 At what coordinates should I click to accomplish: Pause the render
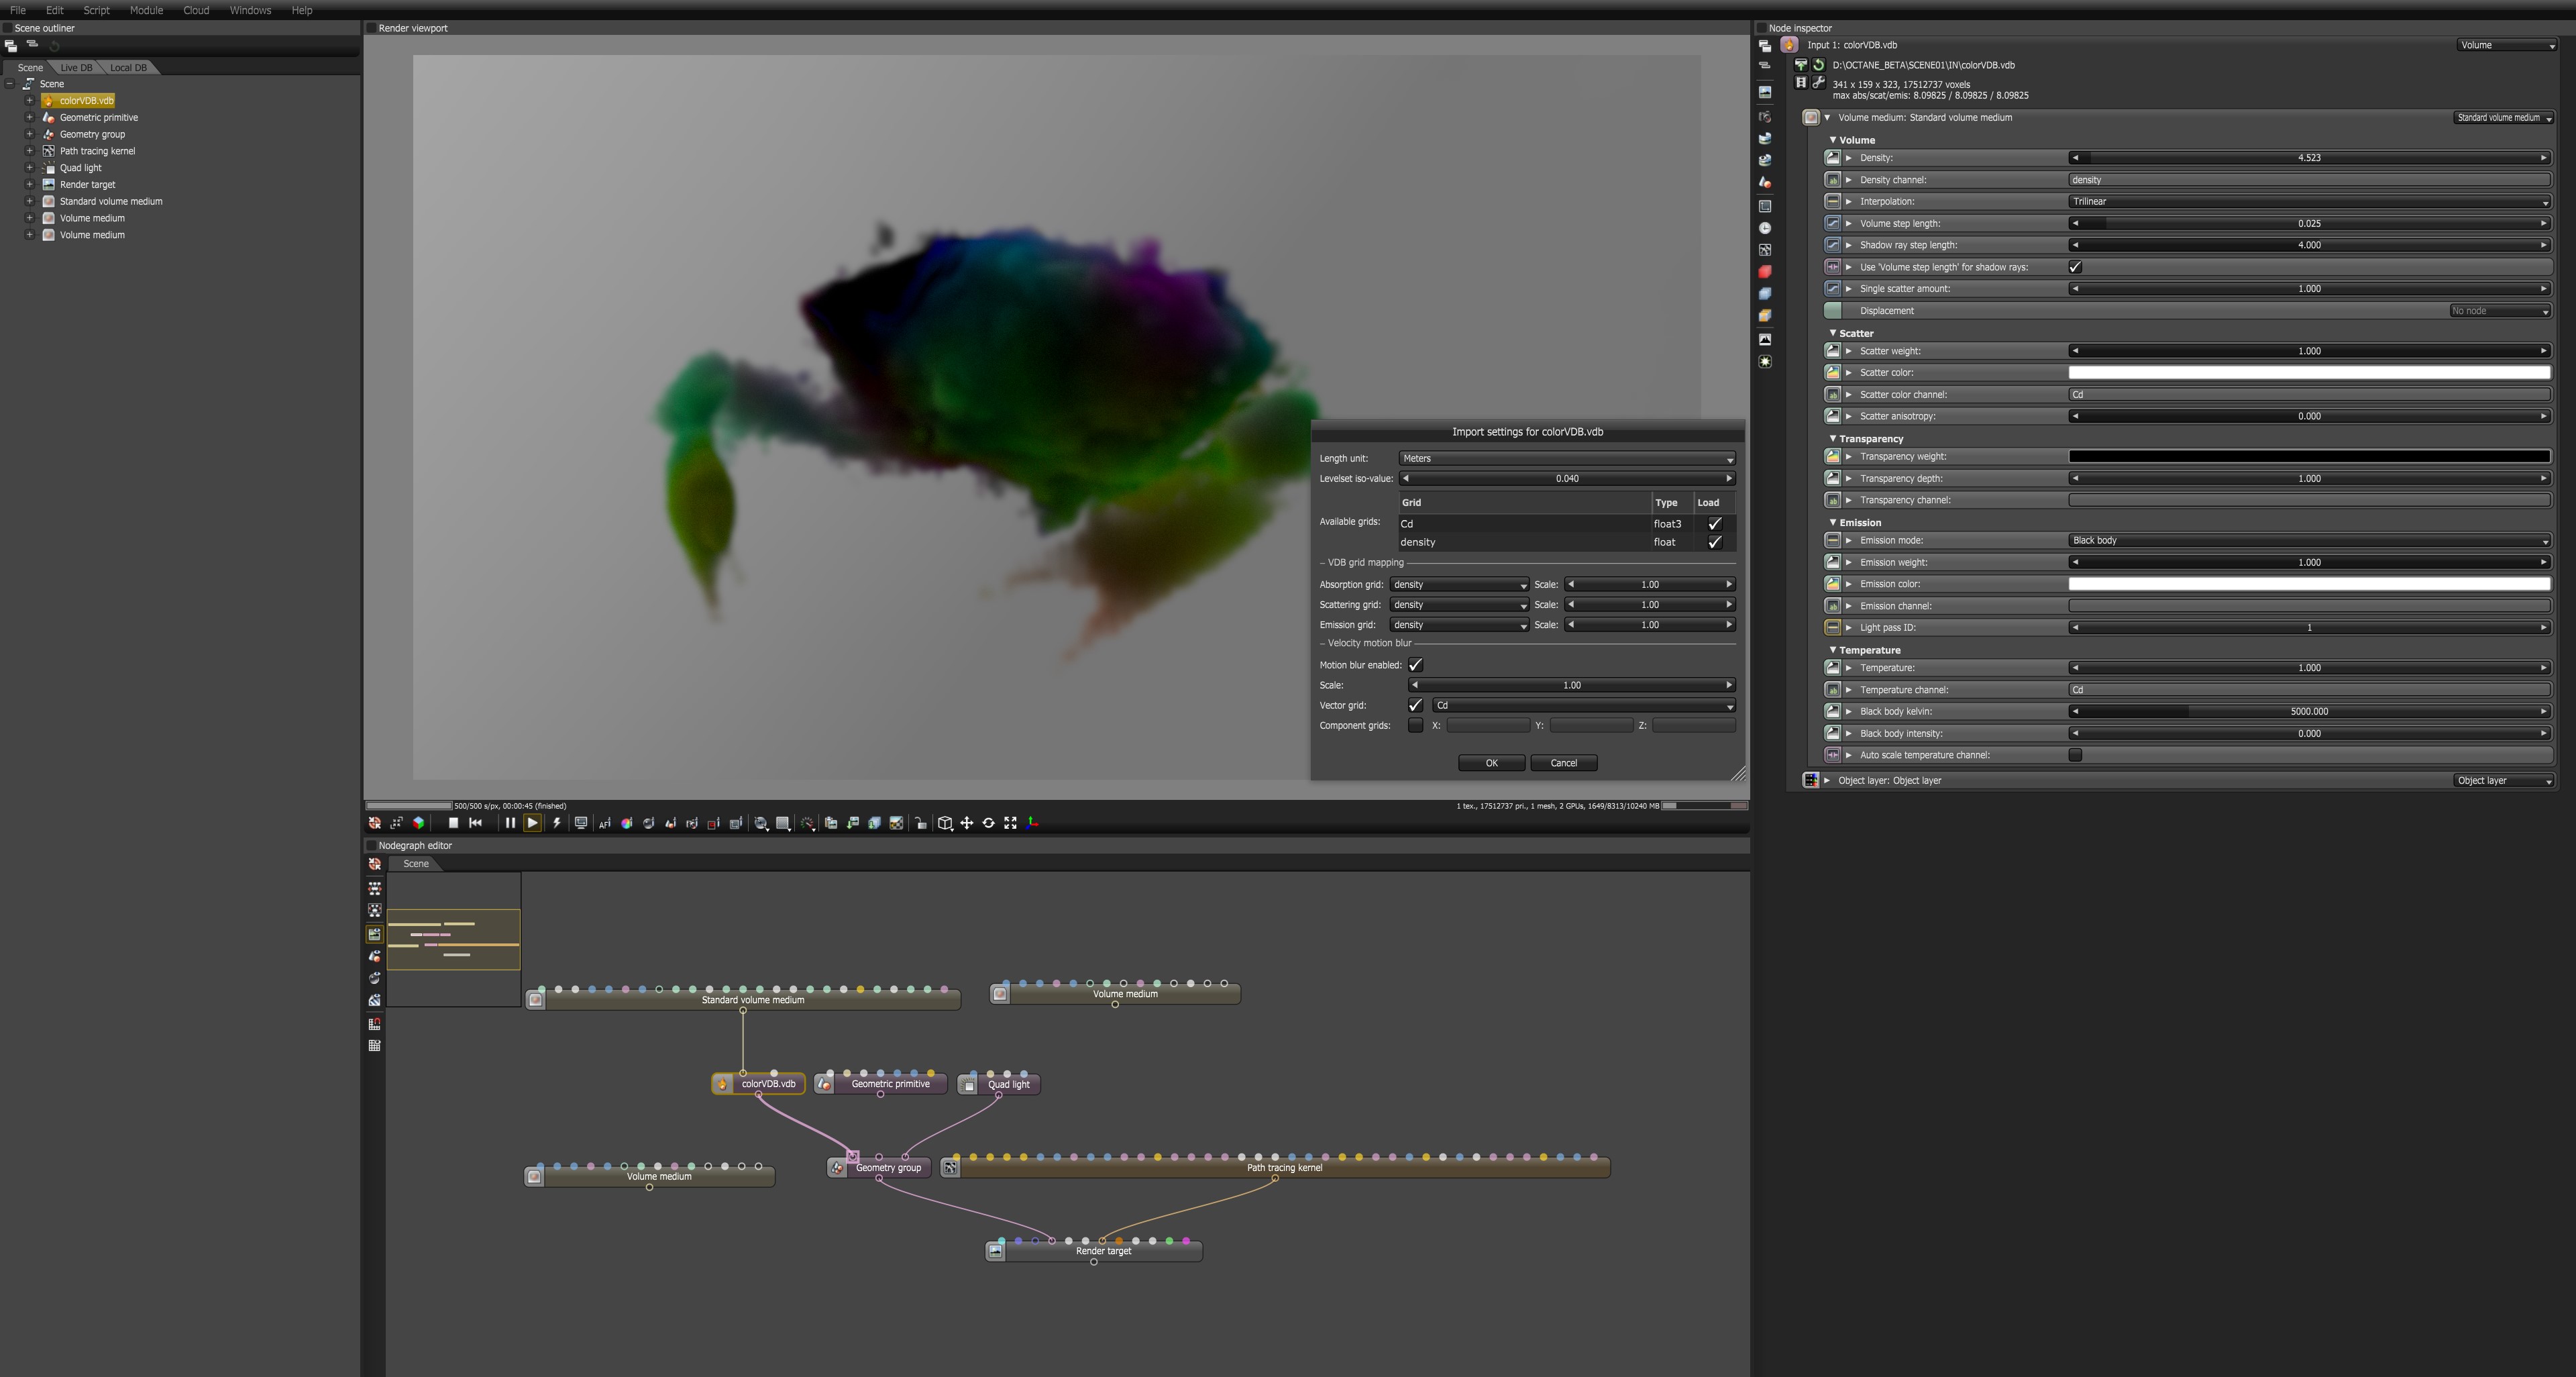(510, 823)
